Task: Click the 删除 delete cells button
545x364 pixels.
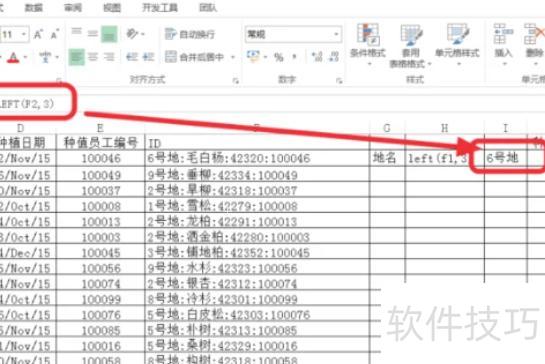Action: point(534,44)
